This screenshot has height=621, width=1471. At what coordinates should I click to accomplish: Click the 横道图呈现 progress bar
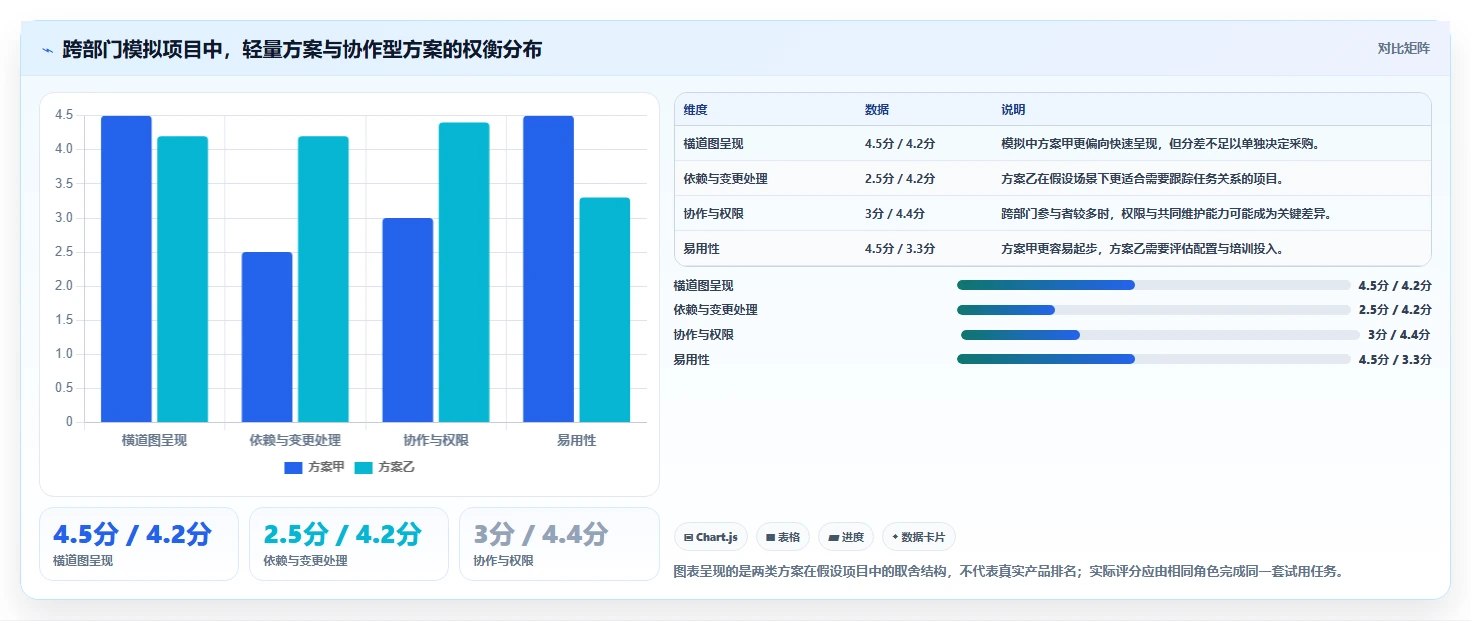(1154, 285)
